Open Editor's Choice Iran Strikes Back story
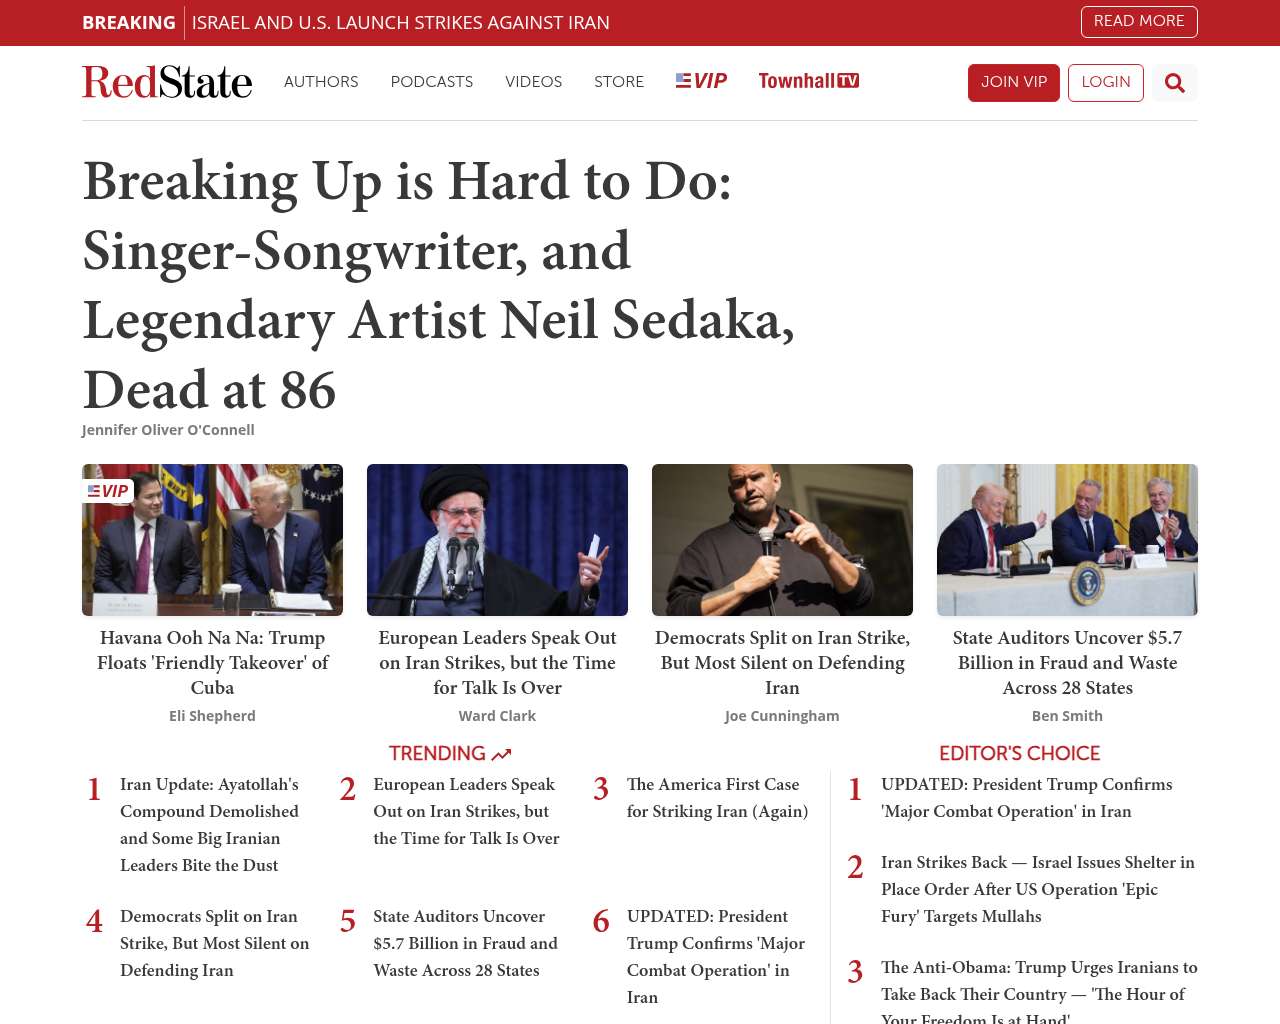The height and width of the screenshot is (1024, 1280). [1038, 889]
